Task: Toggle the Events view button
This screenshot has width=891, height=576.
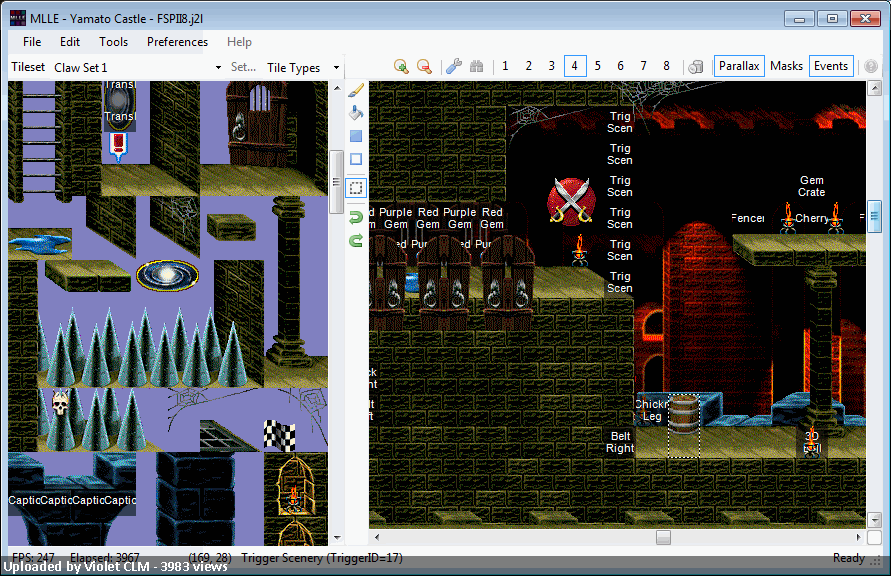Action: pyautogui.click(x=831, y=66)
